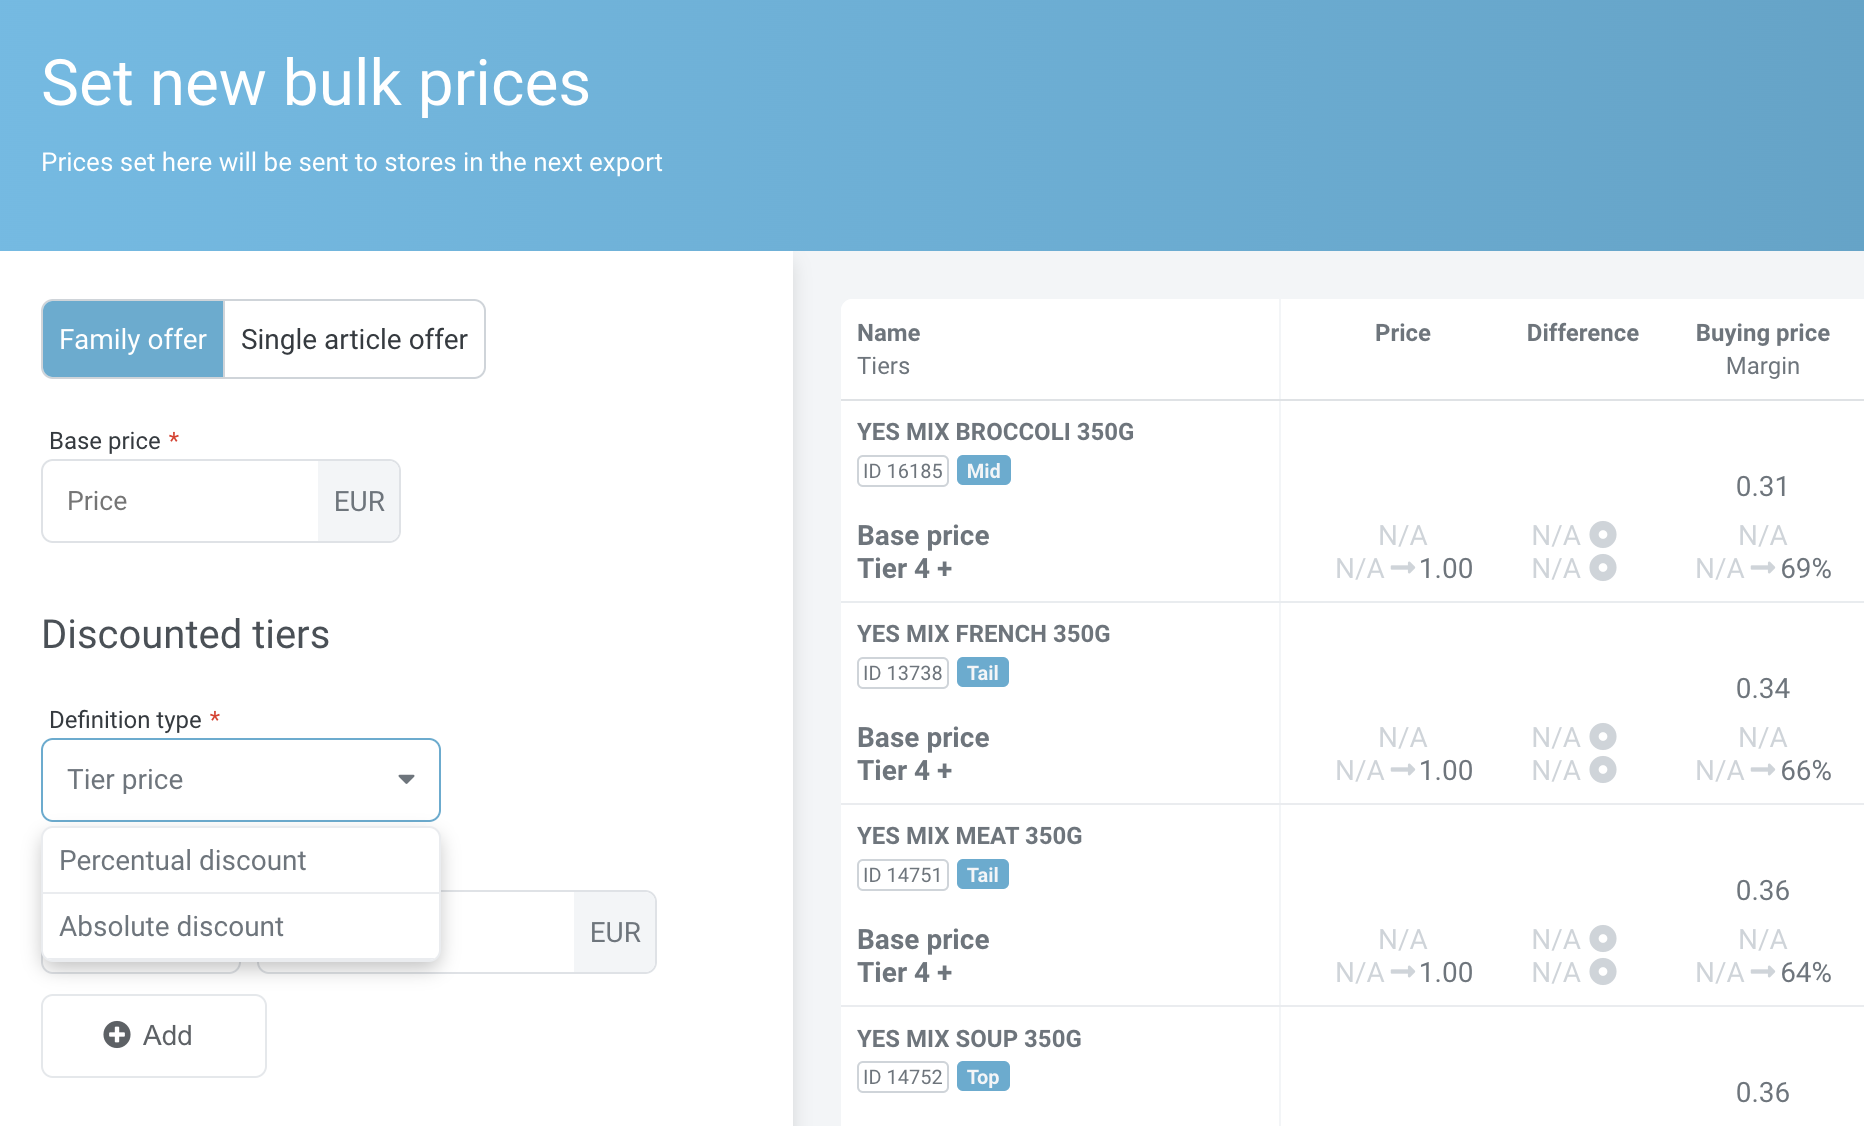The height and width of the screenshot is (1126, 1864).
Task: Click the Add tier button
Action: [x=154, y=1036]
